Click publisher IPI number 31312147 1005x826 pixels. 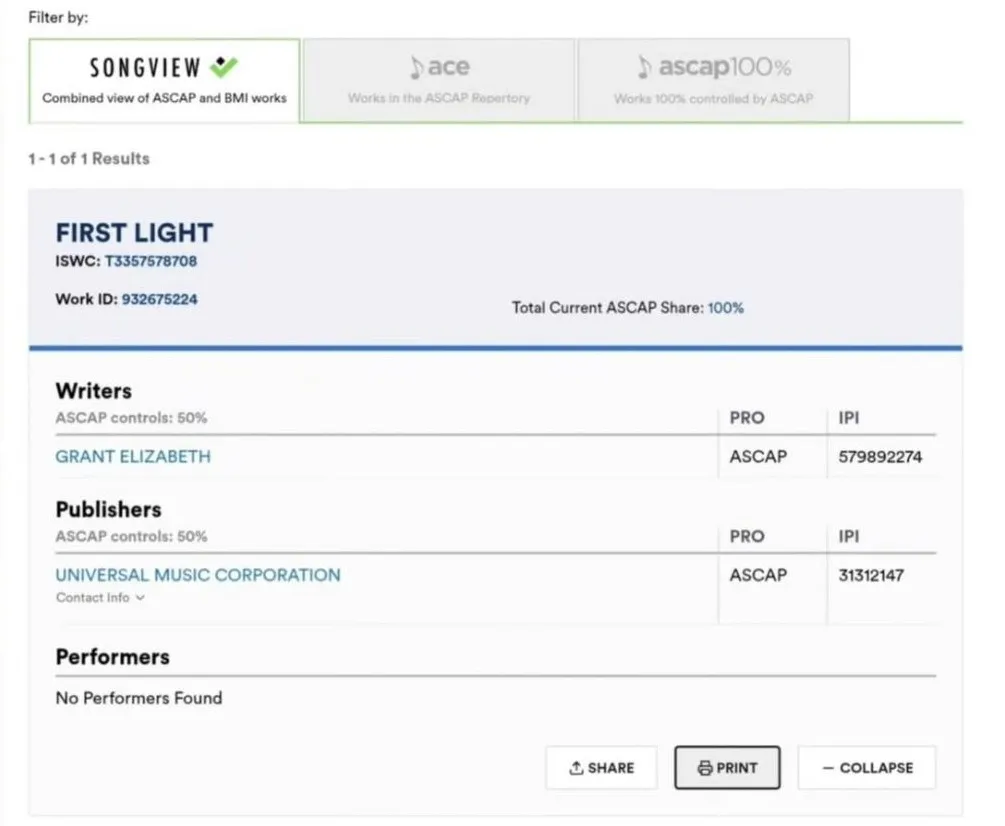pos(871,575)
